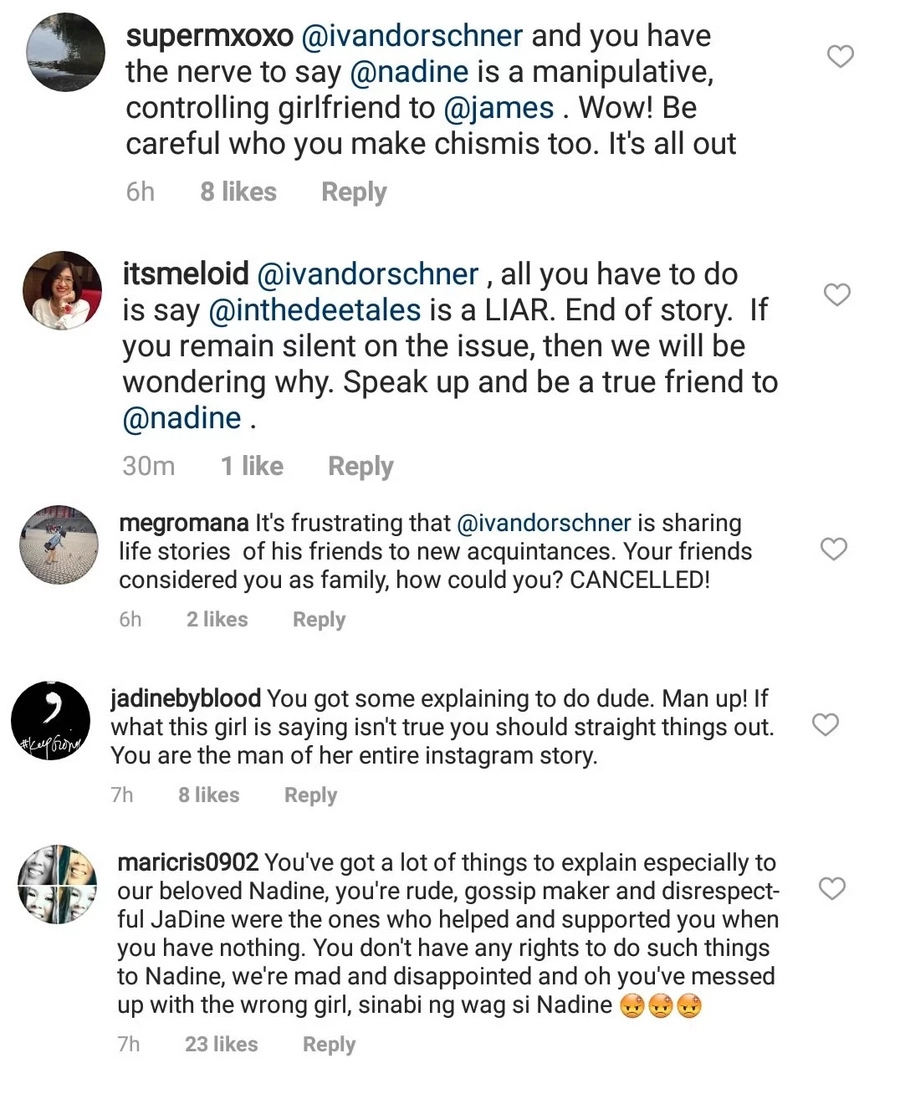View megromana's profile photo

(59, 545)
